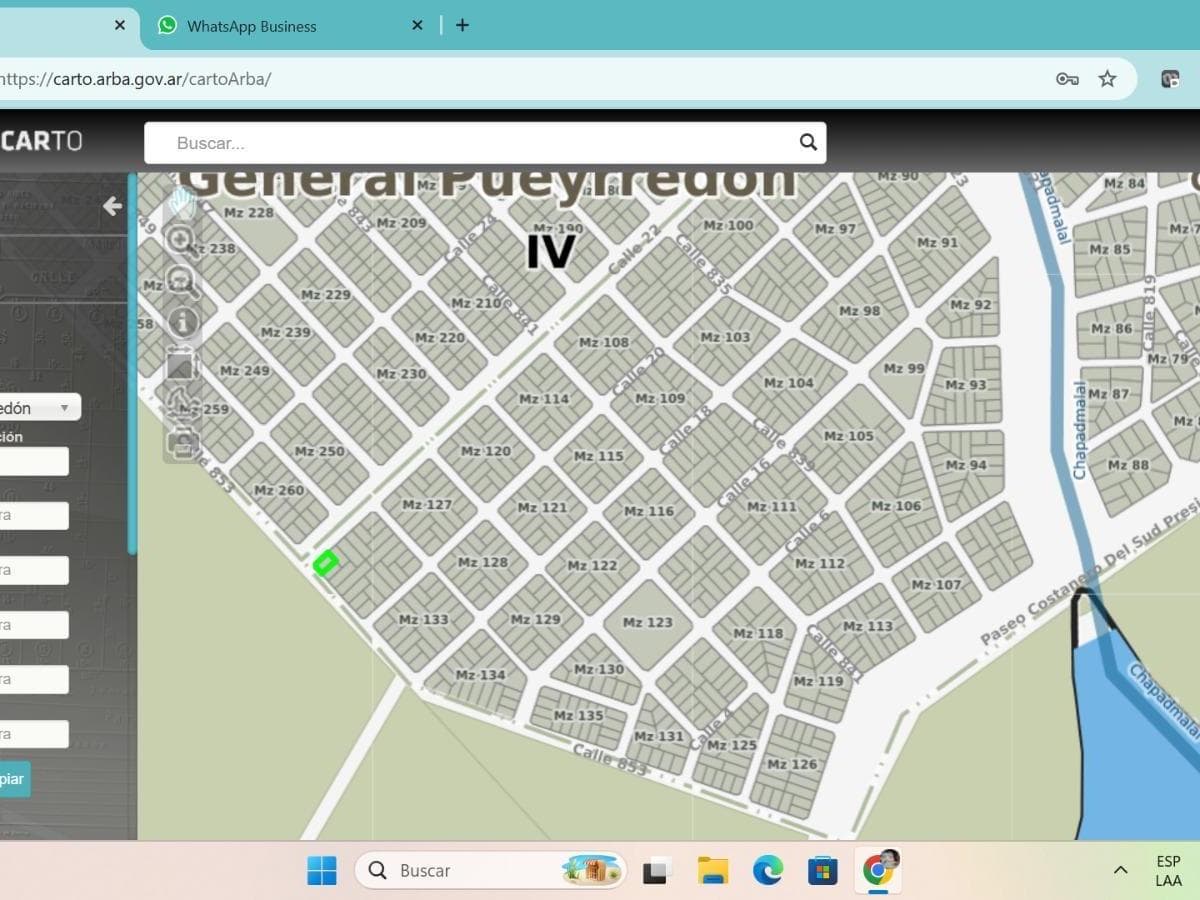Open the password key icon

coord(1067,79)
